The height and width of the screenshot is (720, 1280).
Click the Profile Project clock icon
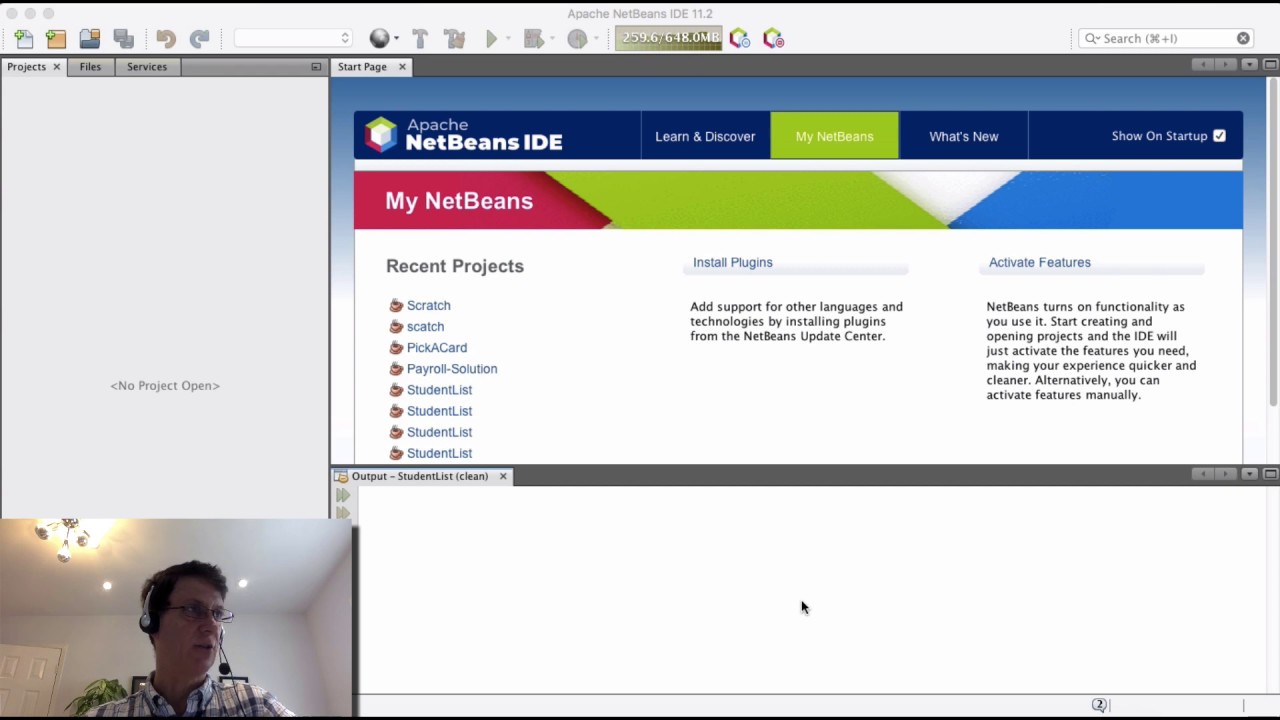tap(577, 39)
